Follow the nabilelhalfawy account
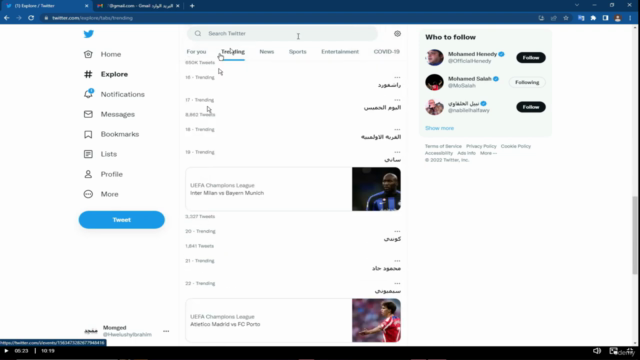This screenshot has width=640, height=360. 531,107
